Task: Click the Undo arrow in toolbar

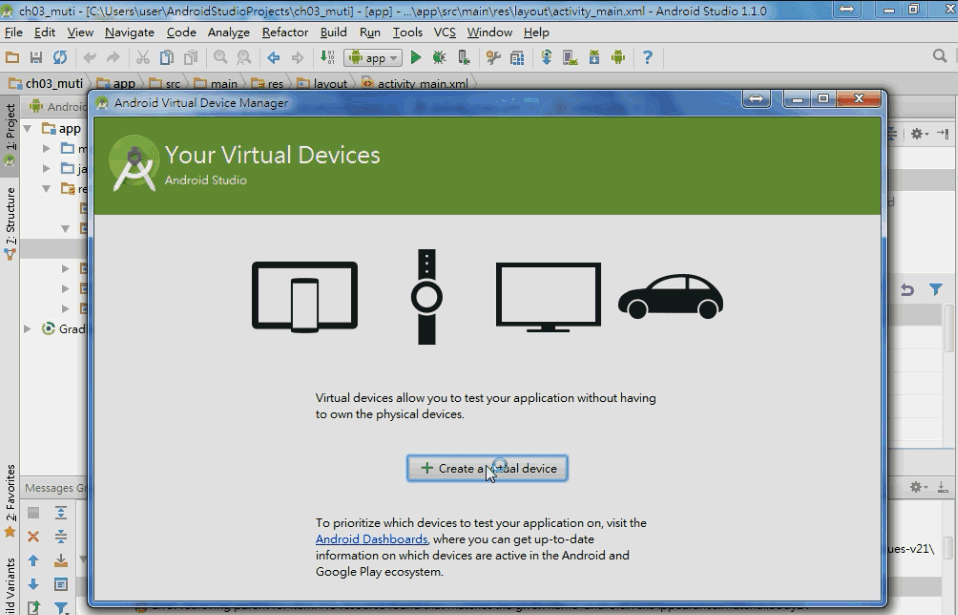Action: point(90,57)
